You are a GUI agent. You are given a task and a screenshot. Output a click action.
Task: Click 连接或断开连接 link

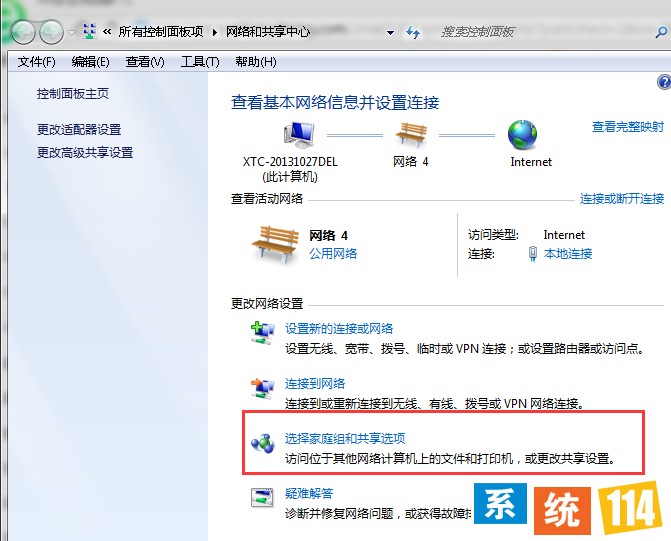[x=621, y=199]
